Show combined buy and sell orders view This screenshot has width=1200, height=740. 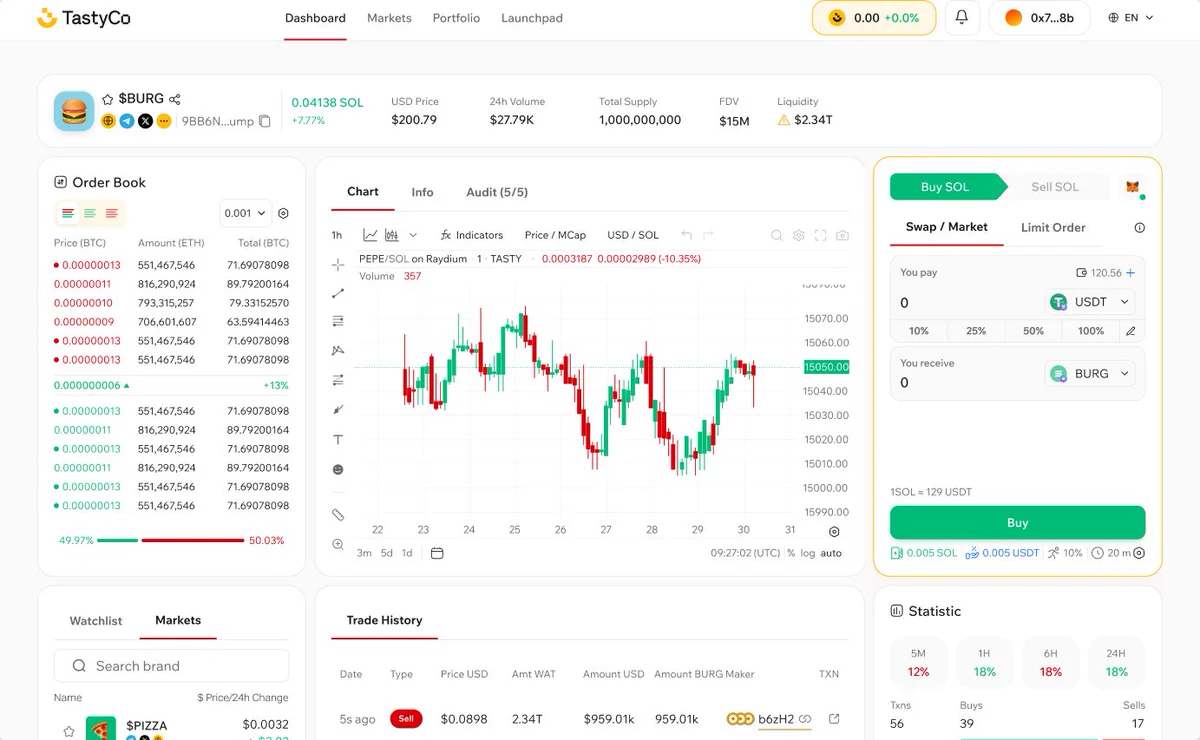point(68,213)
